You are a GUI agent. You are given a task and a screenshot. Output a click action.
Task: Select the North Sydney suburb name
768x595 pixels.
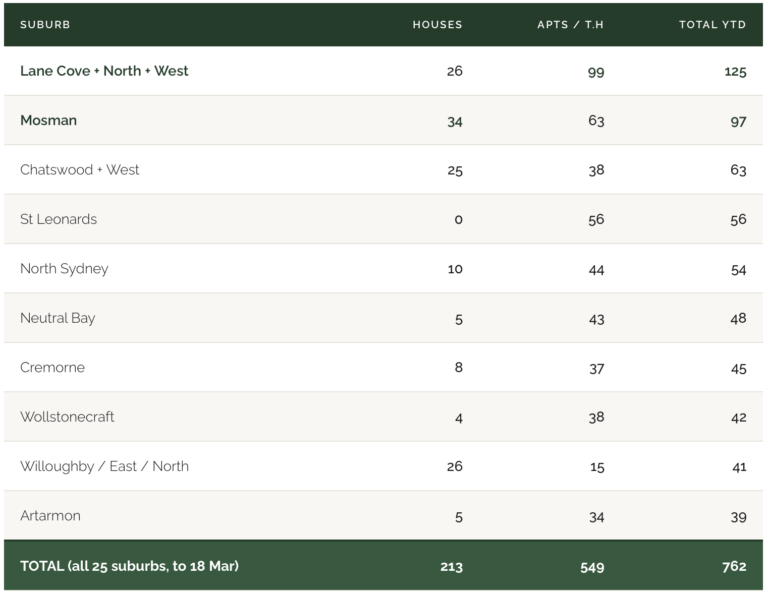tap(64, 269)
